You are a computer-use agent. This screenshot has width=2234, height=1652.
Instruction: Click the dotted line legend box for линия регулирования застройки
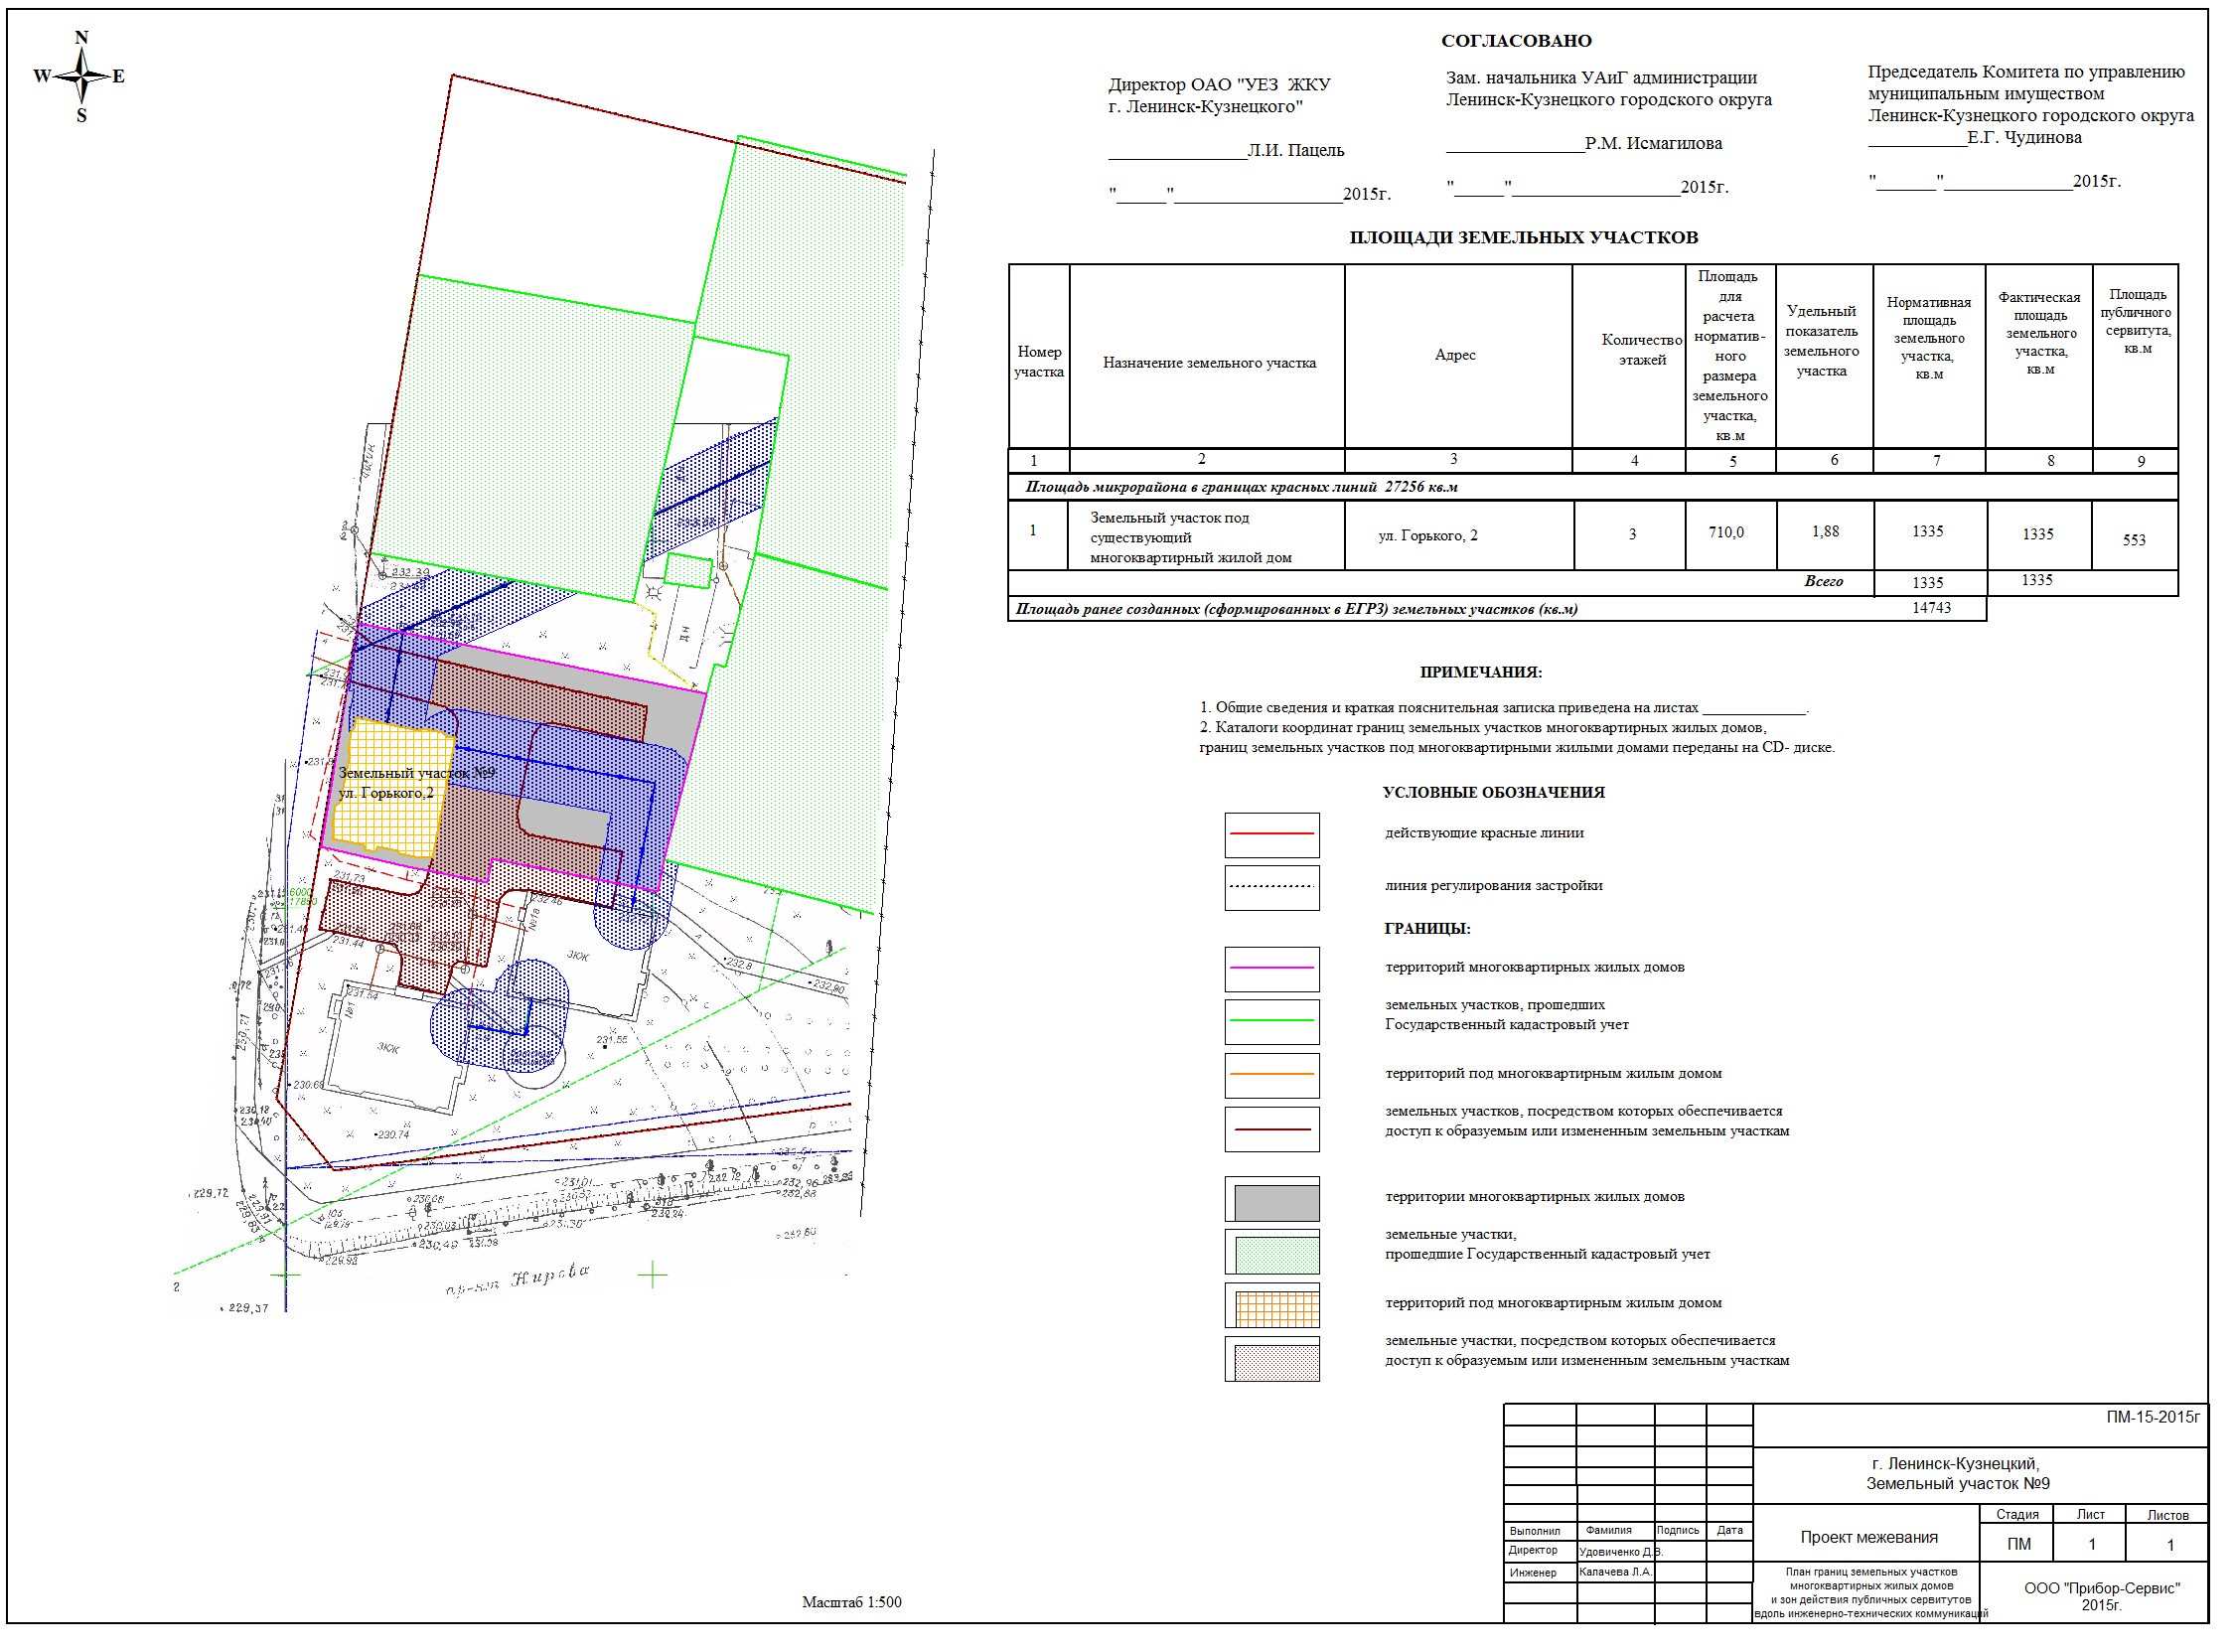[x=1271, y=887]
